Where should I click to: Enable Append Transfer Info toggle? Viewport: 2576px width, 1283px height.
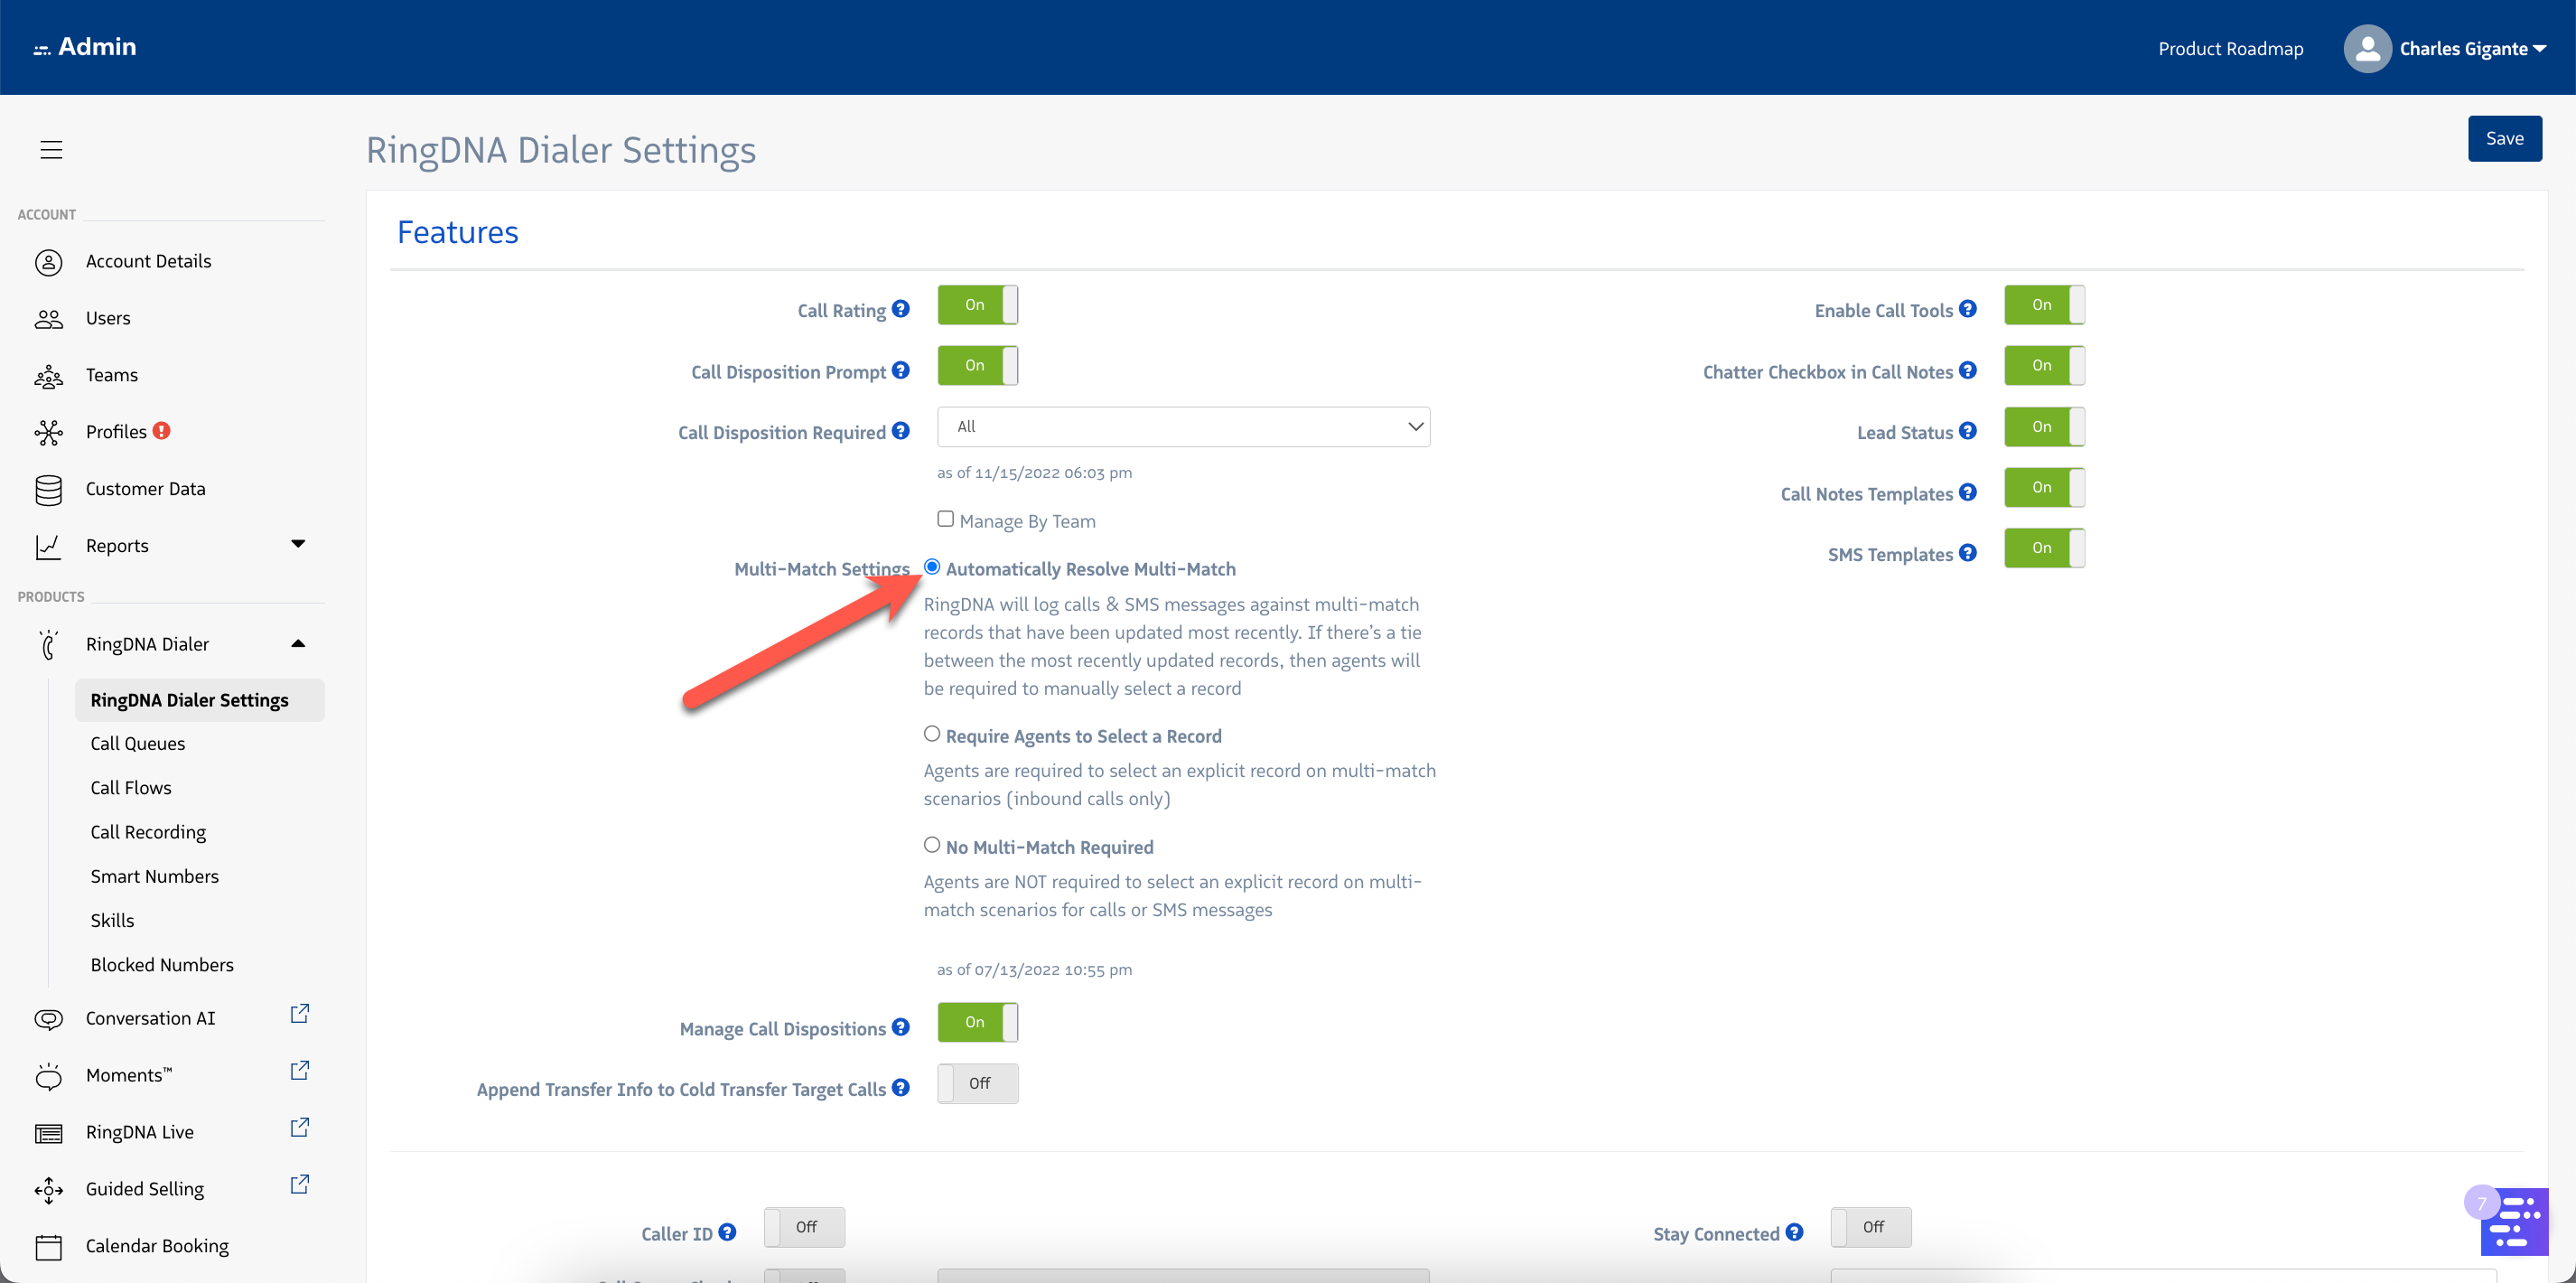977,1084
